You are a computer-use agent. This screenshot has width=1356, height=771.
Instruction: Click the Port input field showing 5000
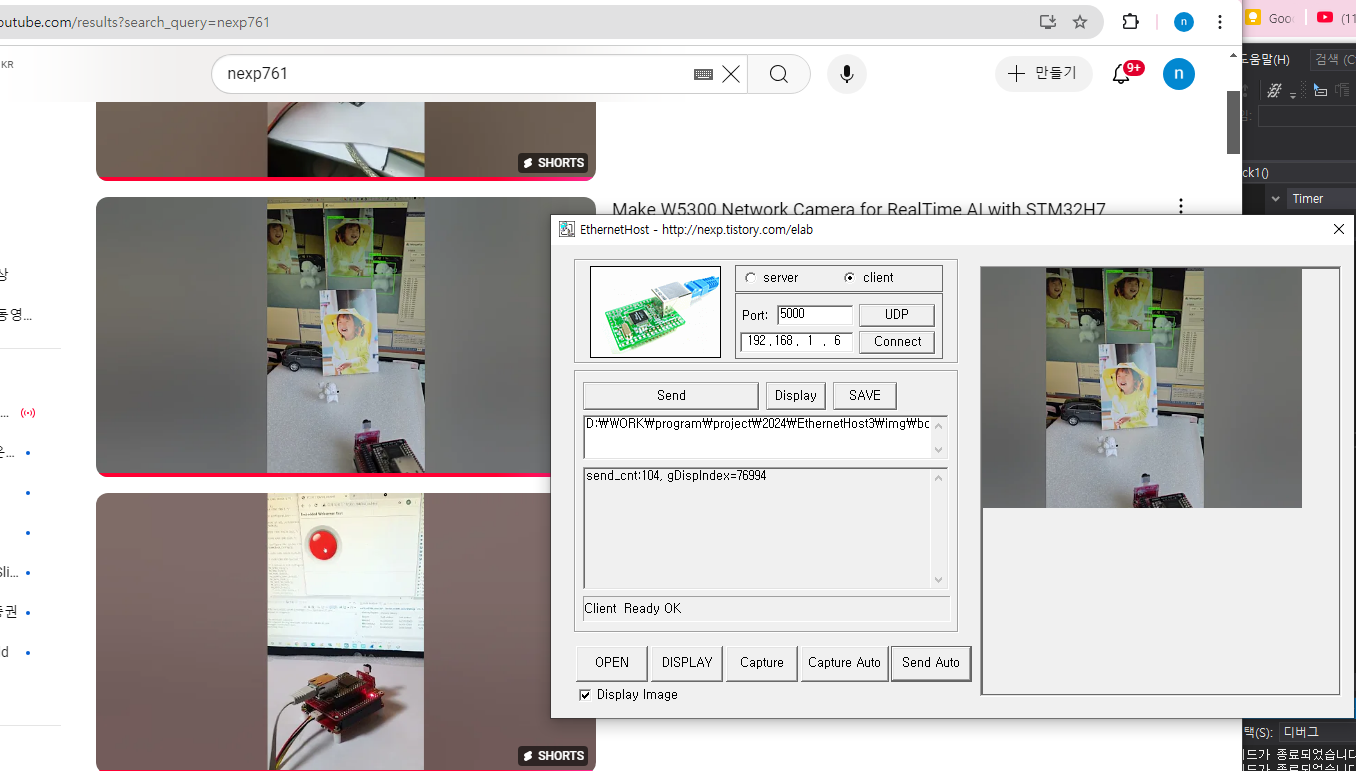(x=814, y=314)
